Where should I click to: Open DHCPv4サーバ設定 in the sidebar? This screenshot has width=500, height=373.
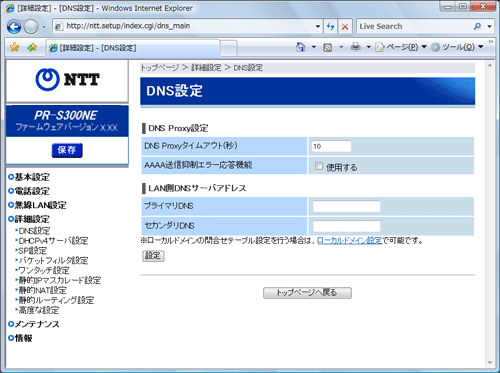[x=53, y=241]
